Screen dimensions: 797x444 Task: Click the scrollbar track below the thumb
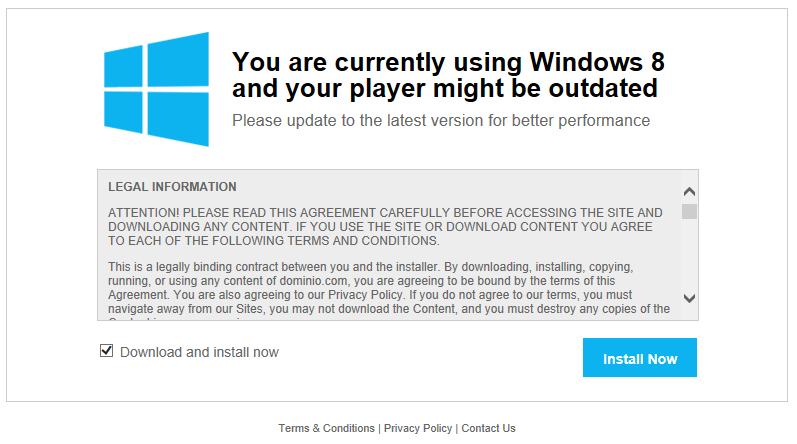(x=689, y=255)
